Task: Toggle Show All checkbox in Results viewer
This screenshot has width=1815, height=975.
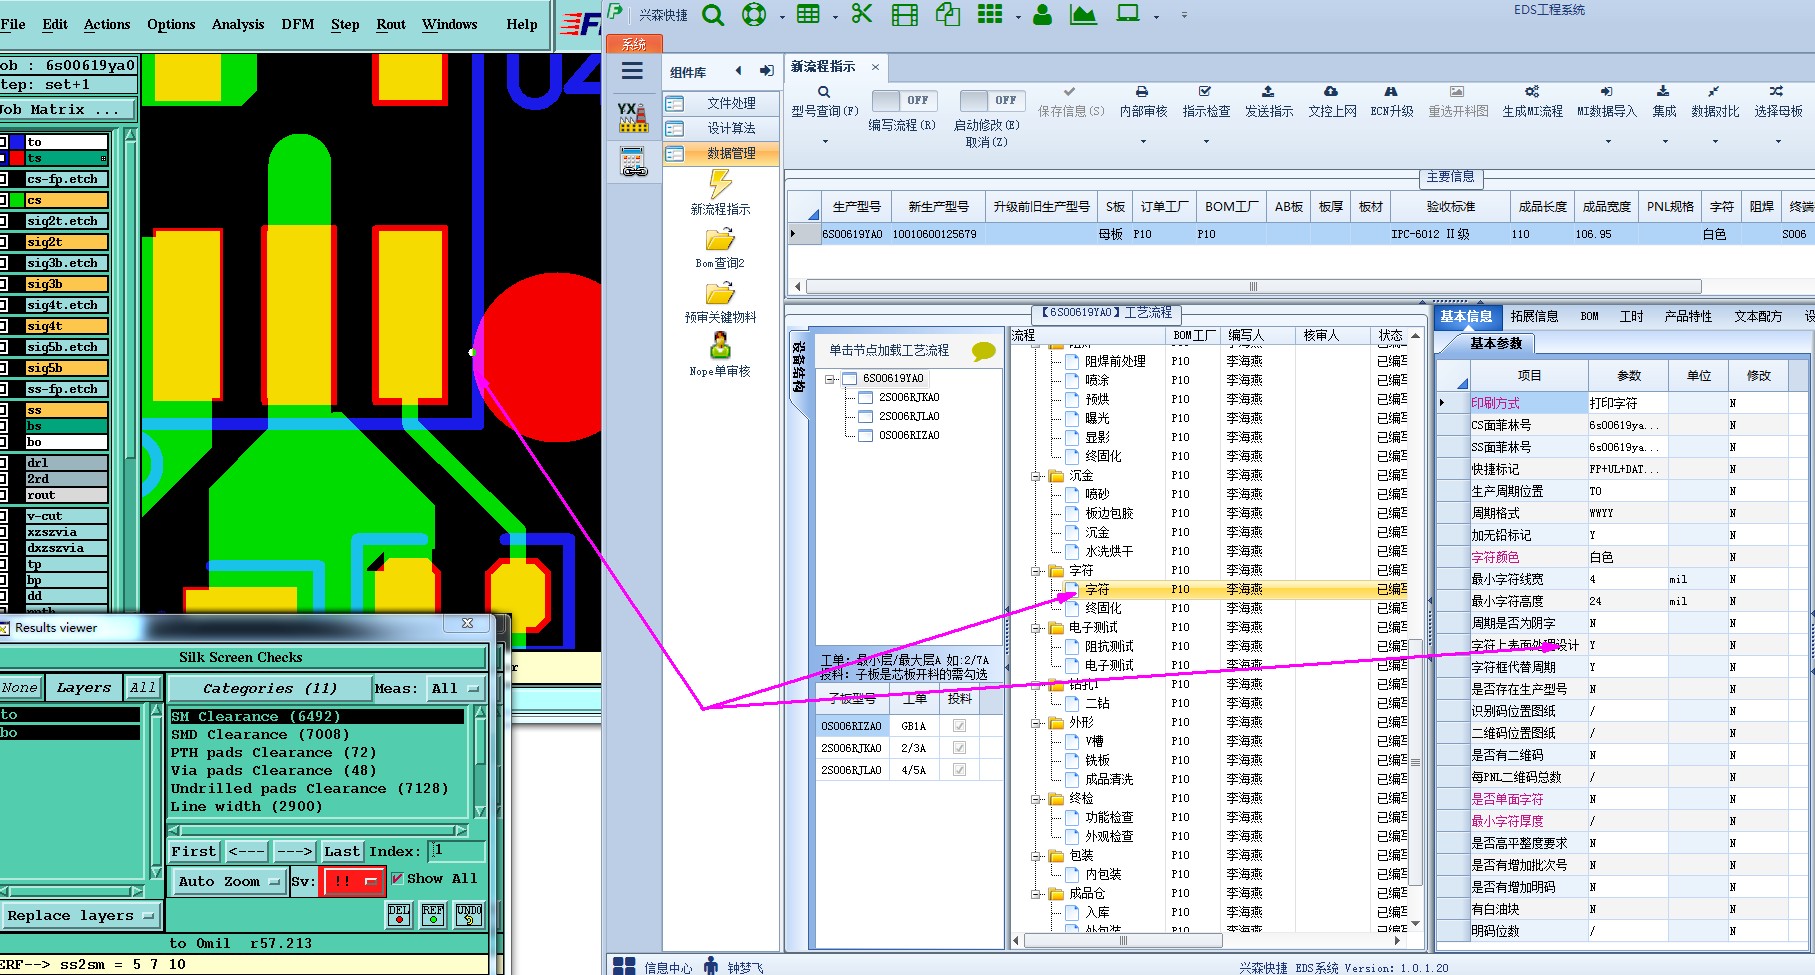Action: coord(397,879)
